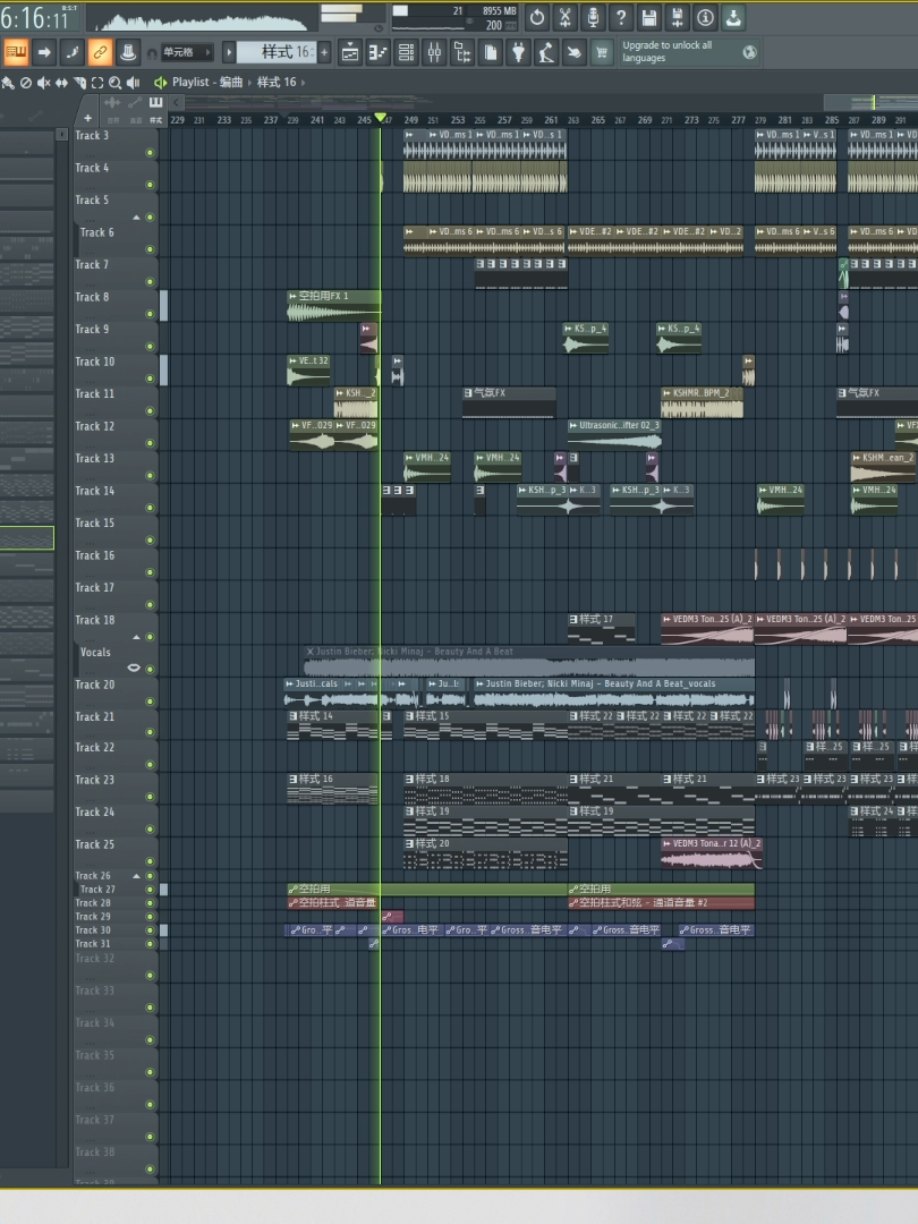918x1224 pixels.
Task: Click the pattern menu arrow before 样式 16
Action: tap(229, 52)
